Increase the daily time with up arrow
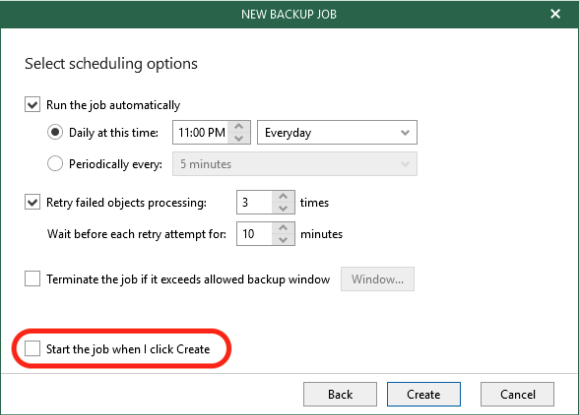This screenshot has width=579, height=415. (x=239, y=127)
